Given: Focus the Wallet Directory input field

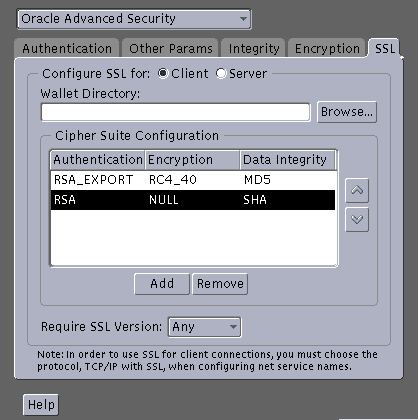Looking at the screenshot, I should (176, 112).
